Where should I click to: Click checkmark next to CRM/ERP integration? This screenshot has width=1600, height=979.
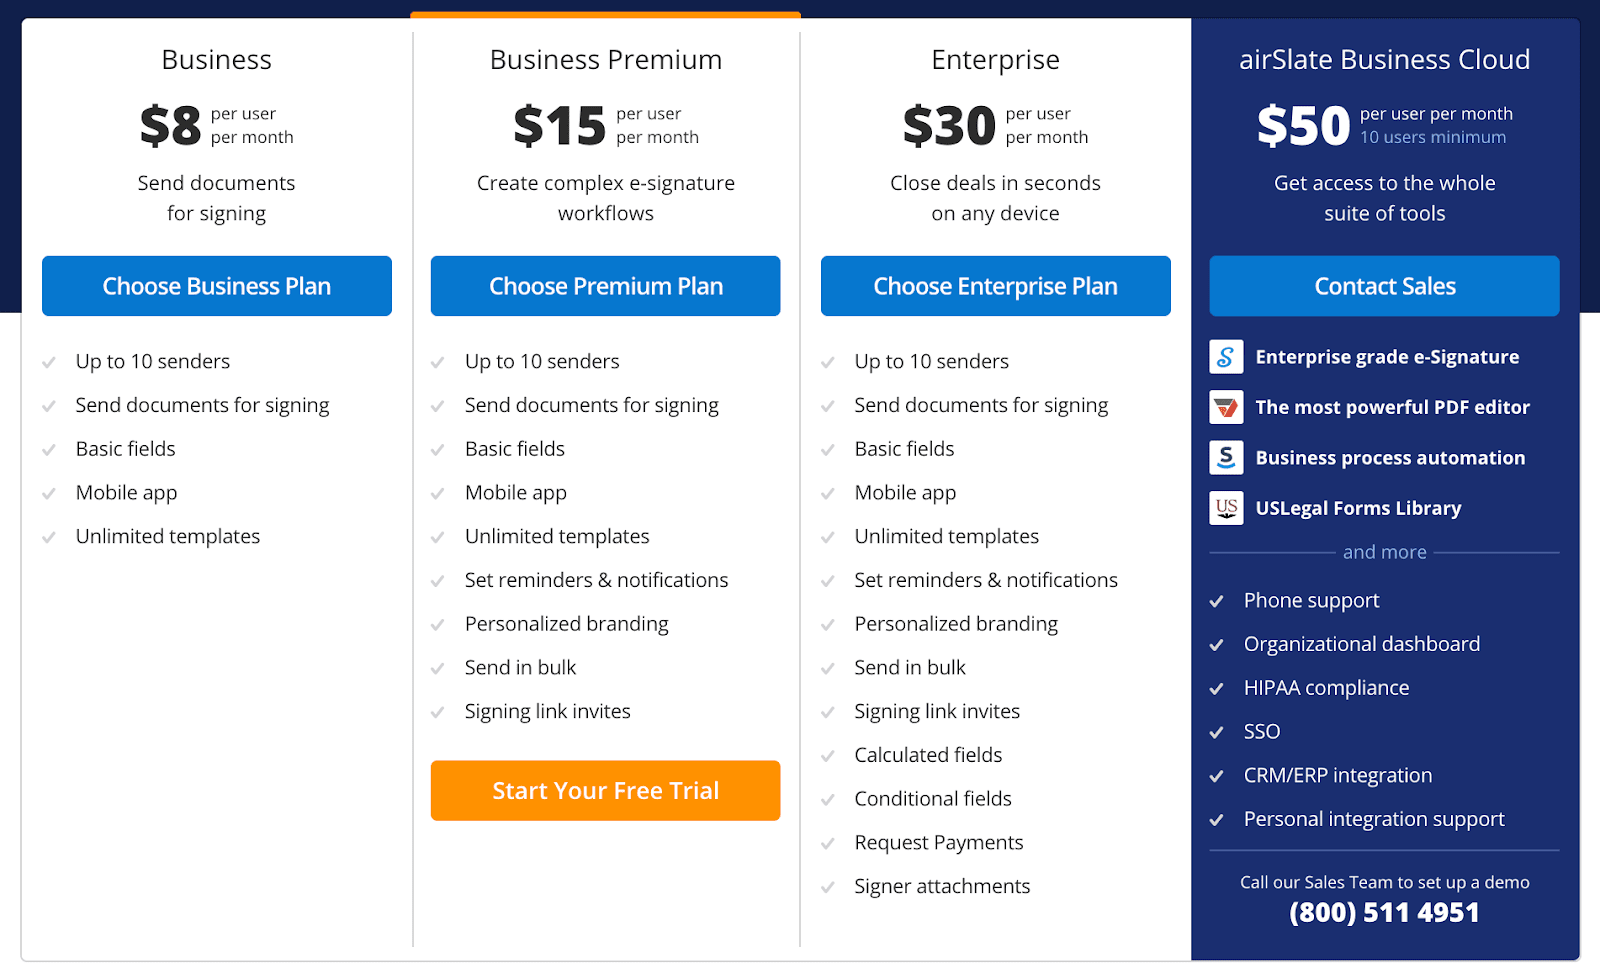[1217, 776]
